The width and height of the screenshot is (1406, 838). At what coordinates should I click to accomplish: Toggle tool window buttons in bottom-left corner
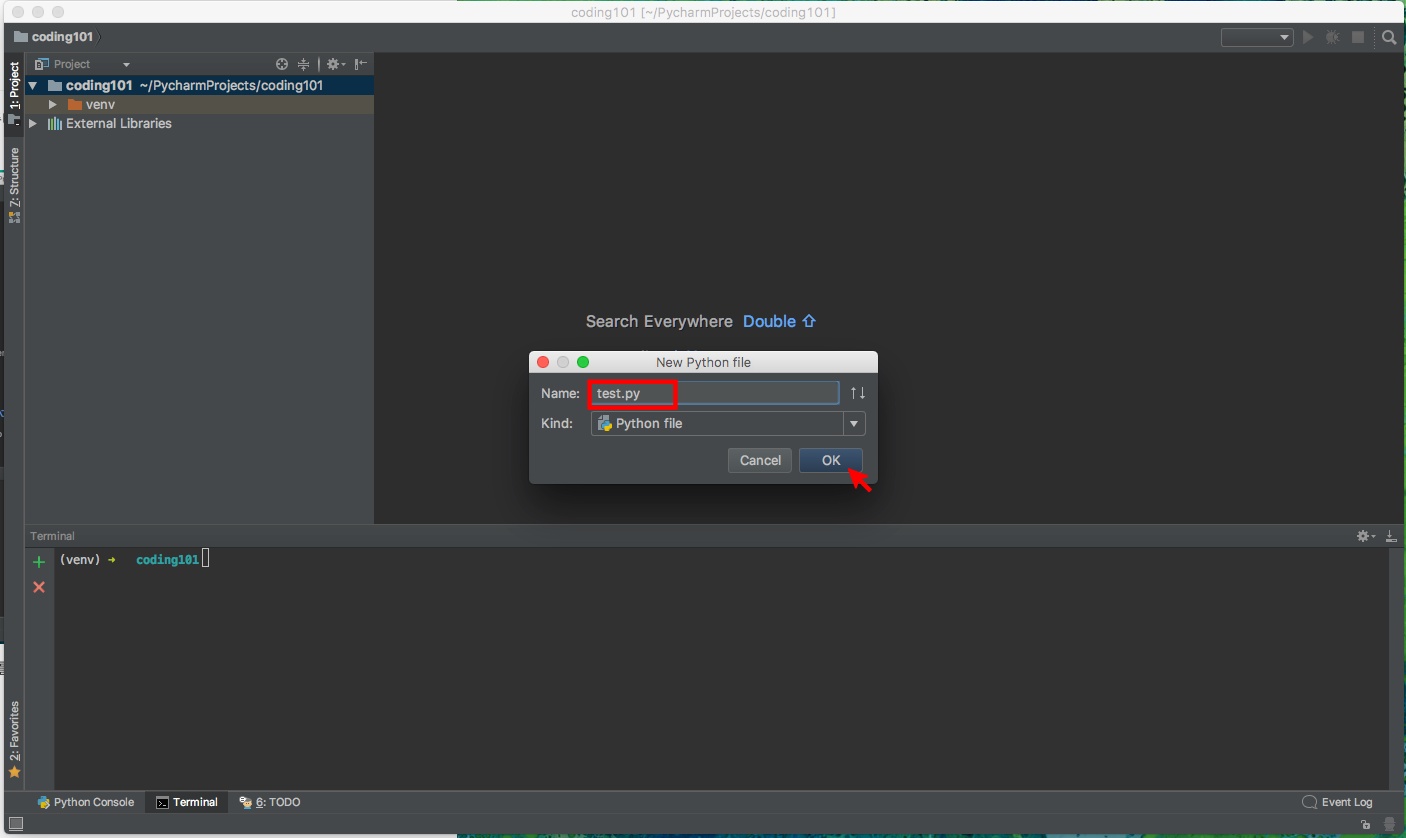(x=15, y=824)
